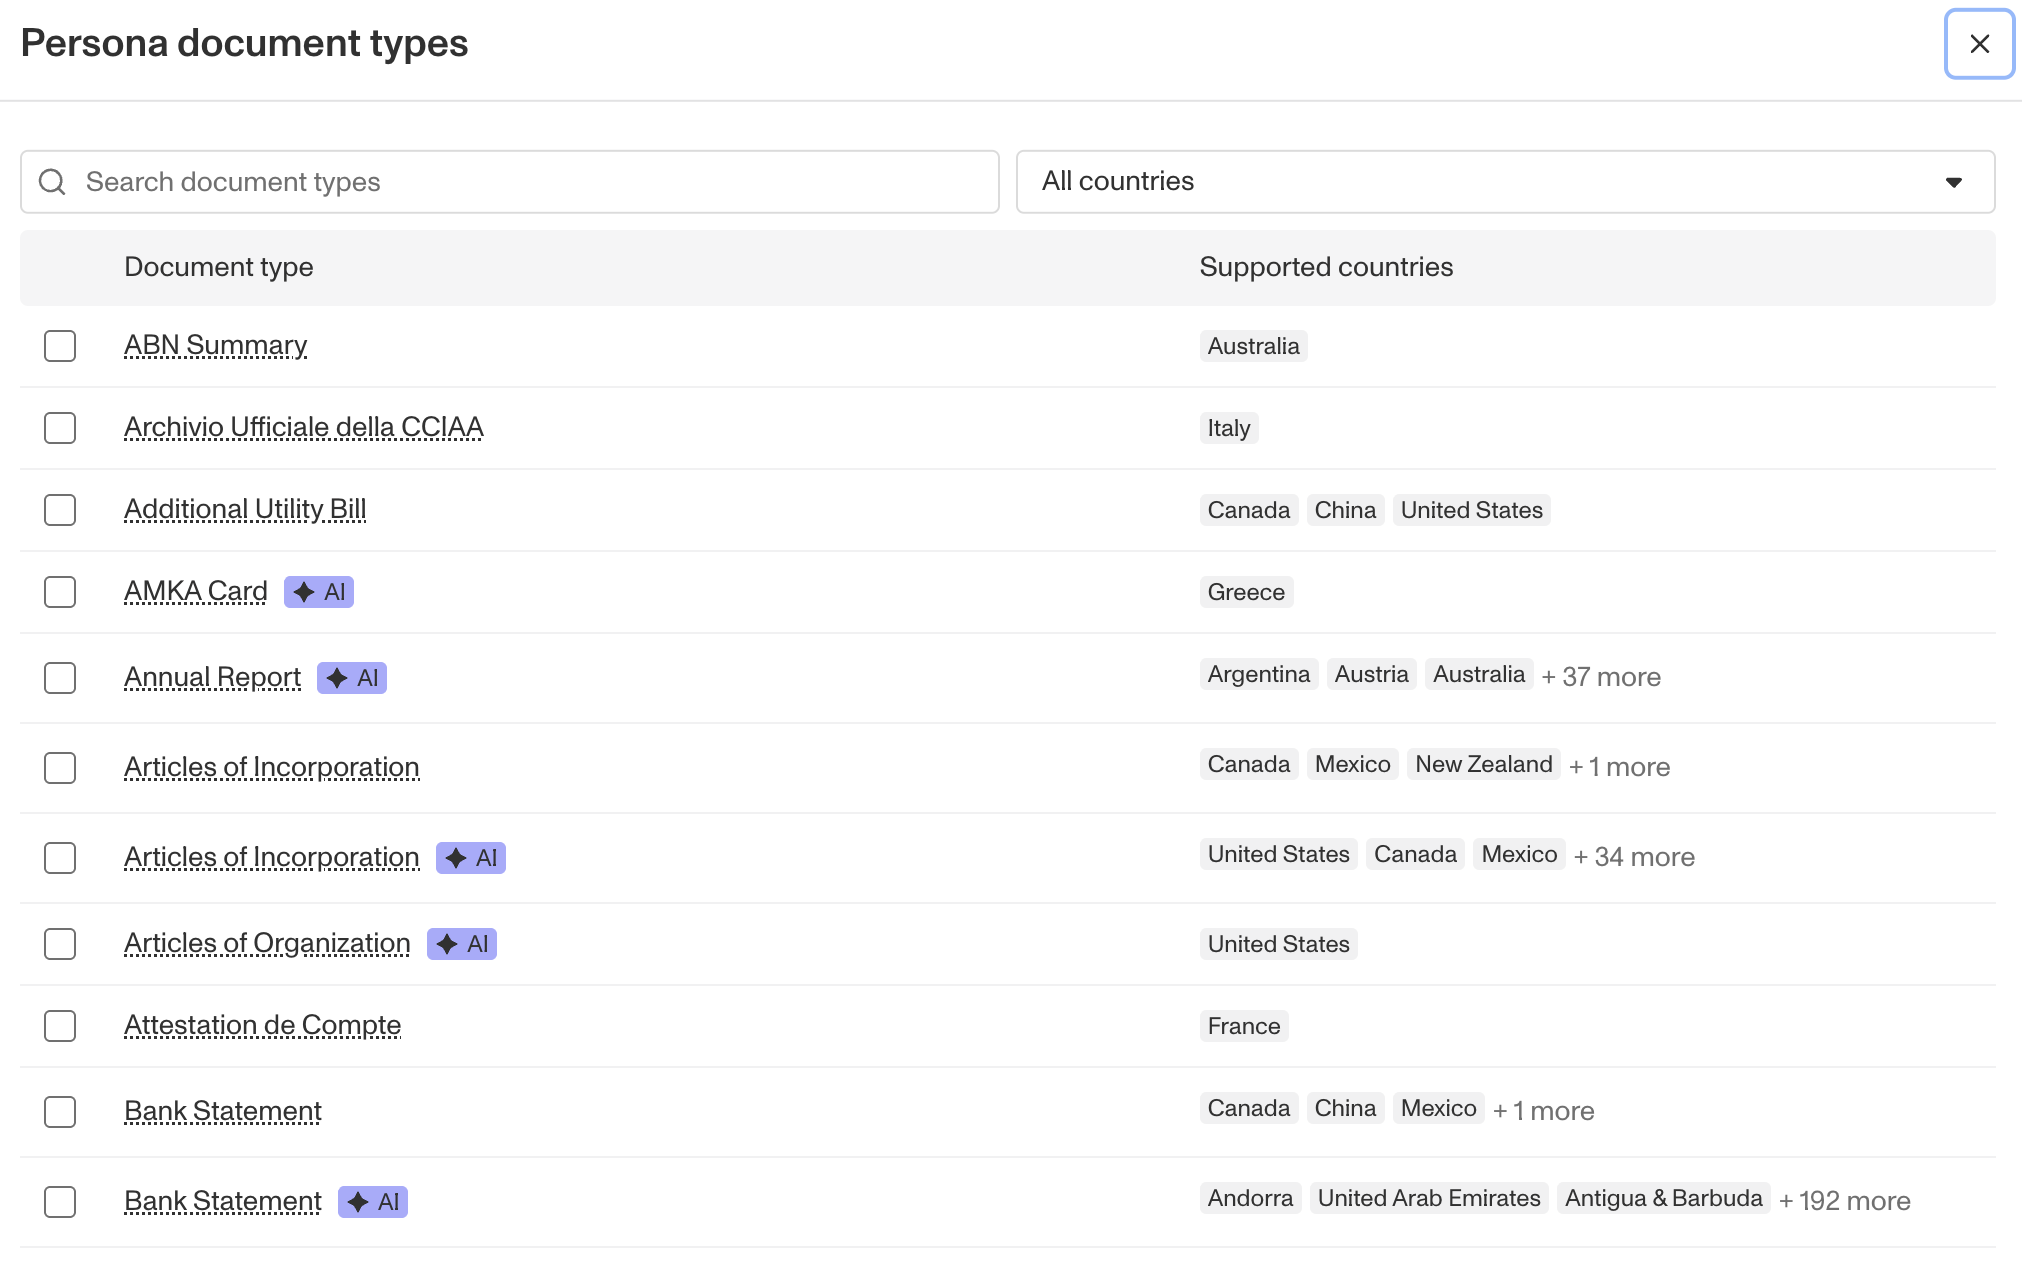Expand '+ 34 more' countries for Articles of Incorporation
The height and width of the screenshot is (1268, 2022).
pyautogui.click(x=1634, y=857)
